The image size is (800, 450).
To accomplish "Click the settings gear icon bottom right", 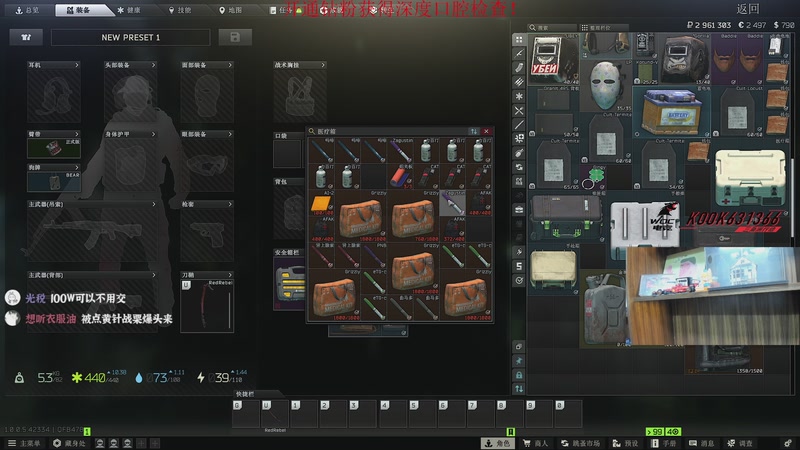I will point(788,443).
